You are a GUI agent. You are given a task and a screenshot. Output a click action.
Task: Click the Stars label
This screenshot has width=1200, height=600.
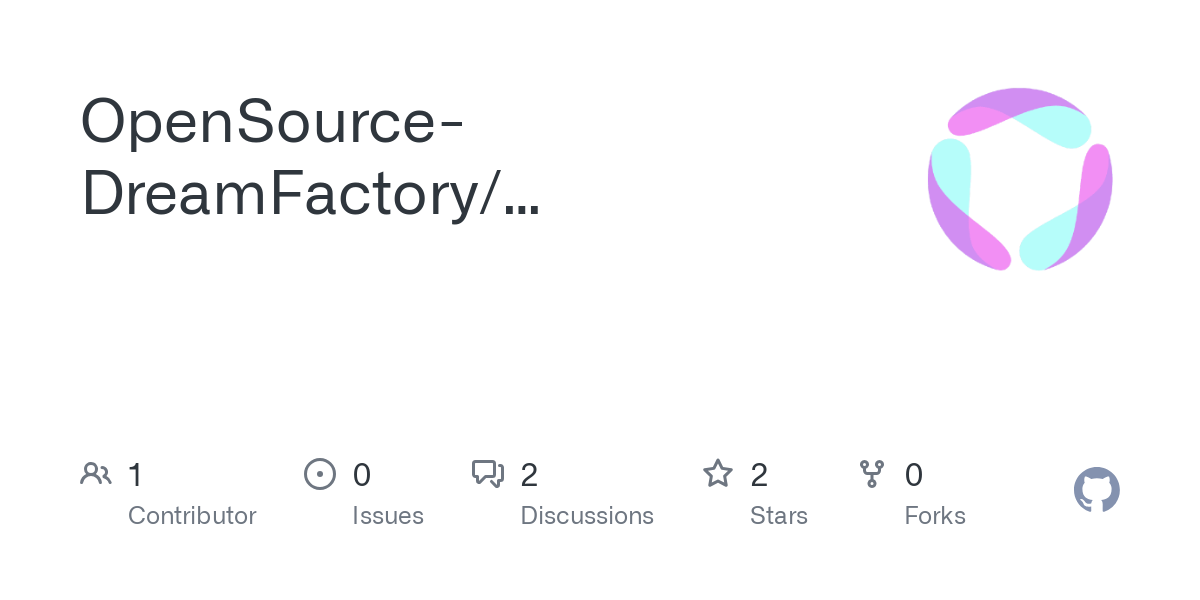click(779, 516)
